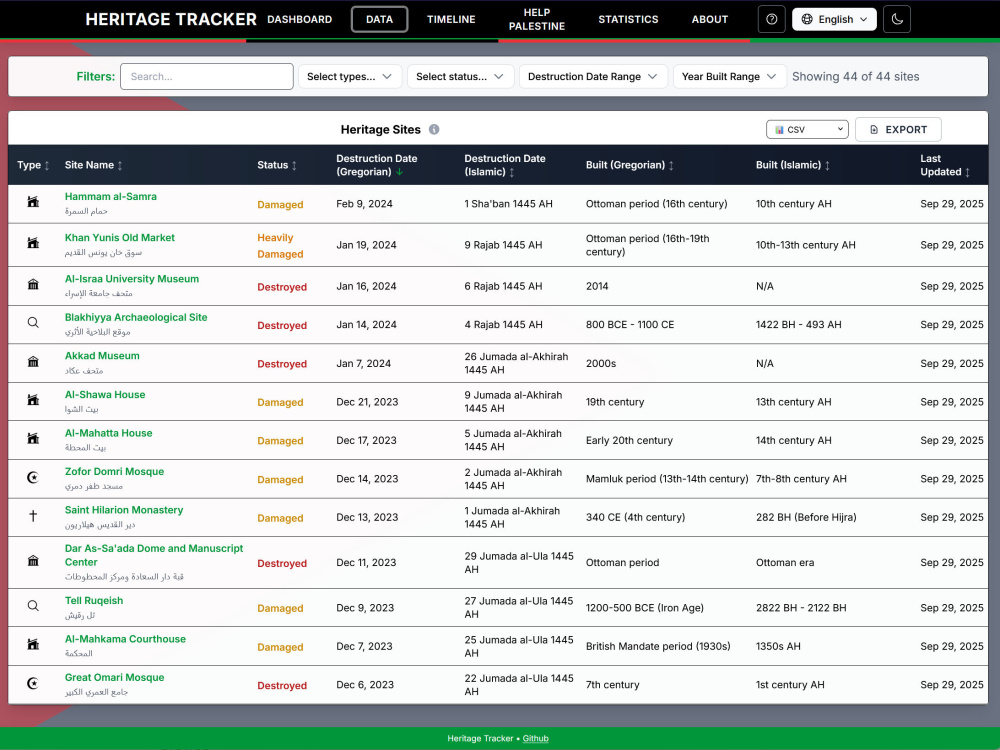Sort by Type column arrows
The width and height of the screenshot is (1000, 750).
click(47, 165)
